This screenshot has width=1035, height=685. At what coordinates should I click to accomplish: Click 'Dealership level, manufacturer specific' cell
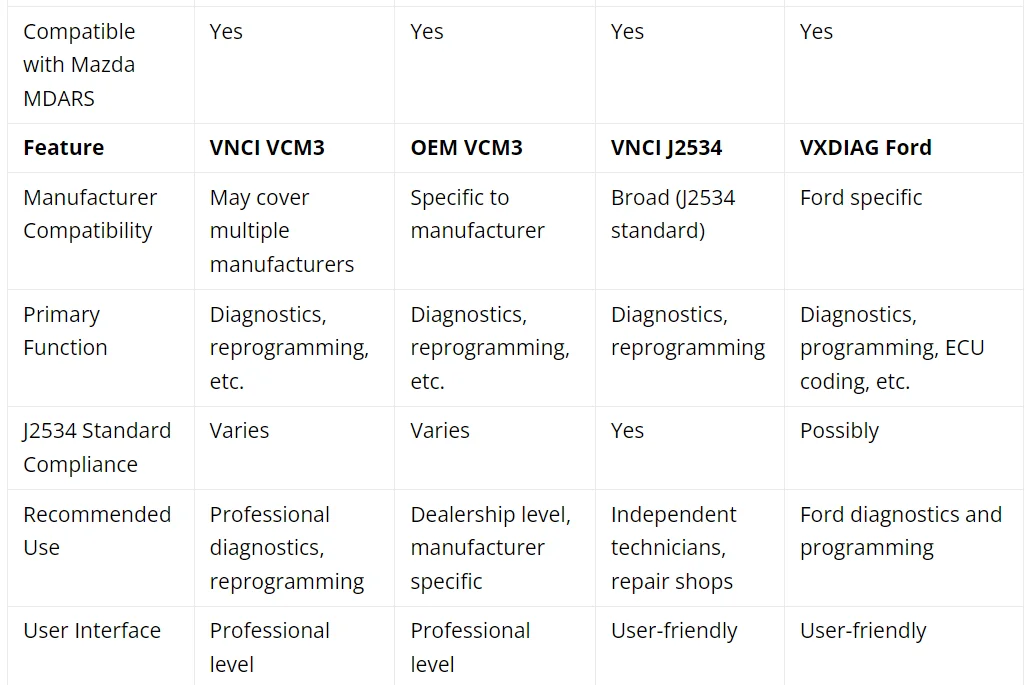pyautogui.click(x=490, y=548)
